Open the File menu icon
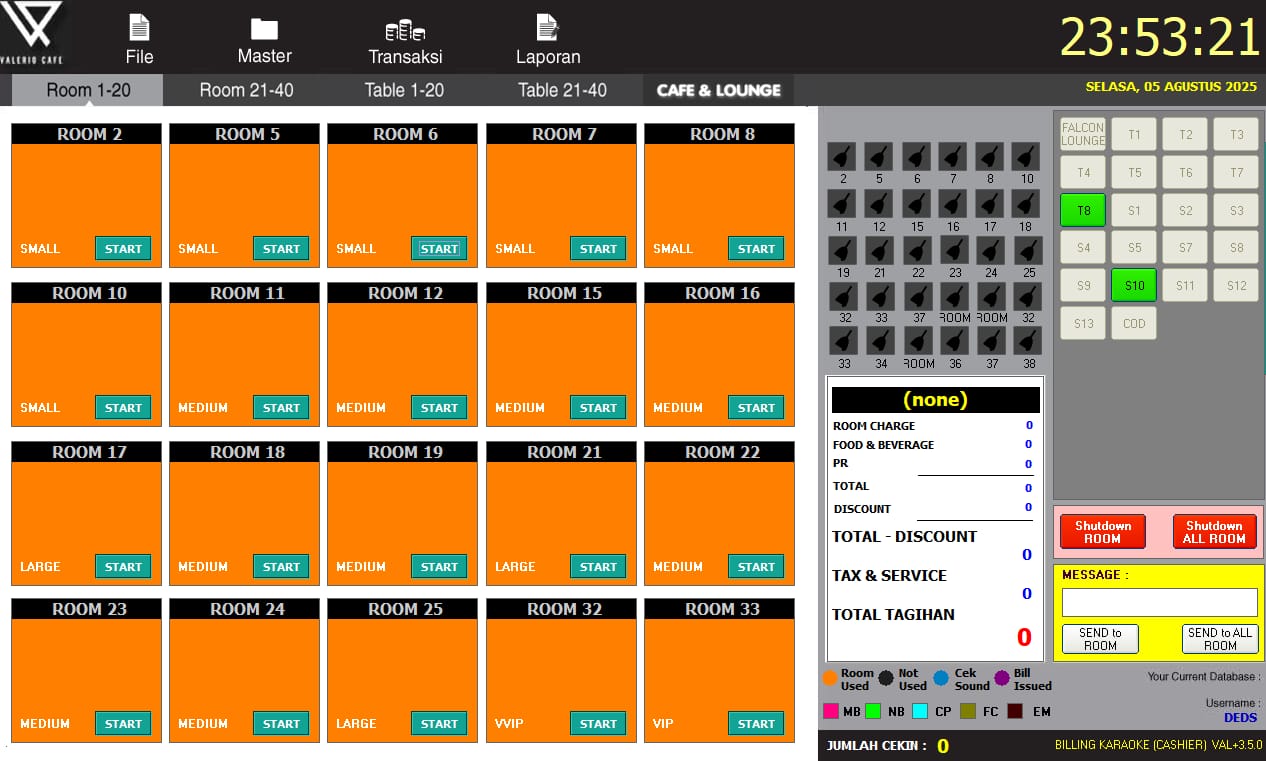 tap(139, 29)
